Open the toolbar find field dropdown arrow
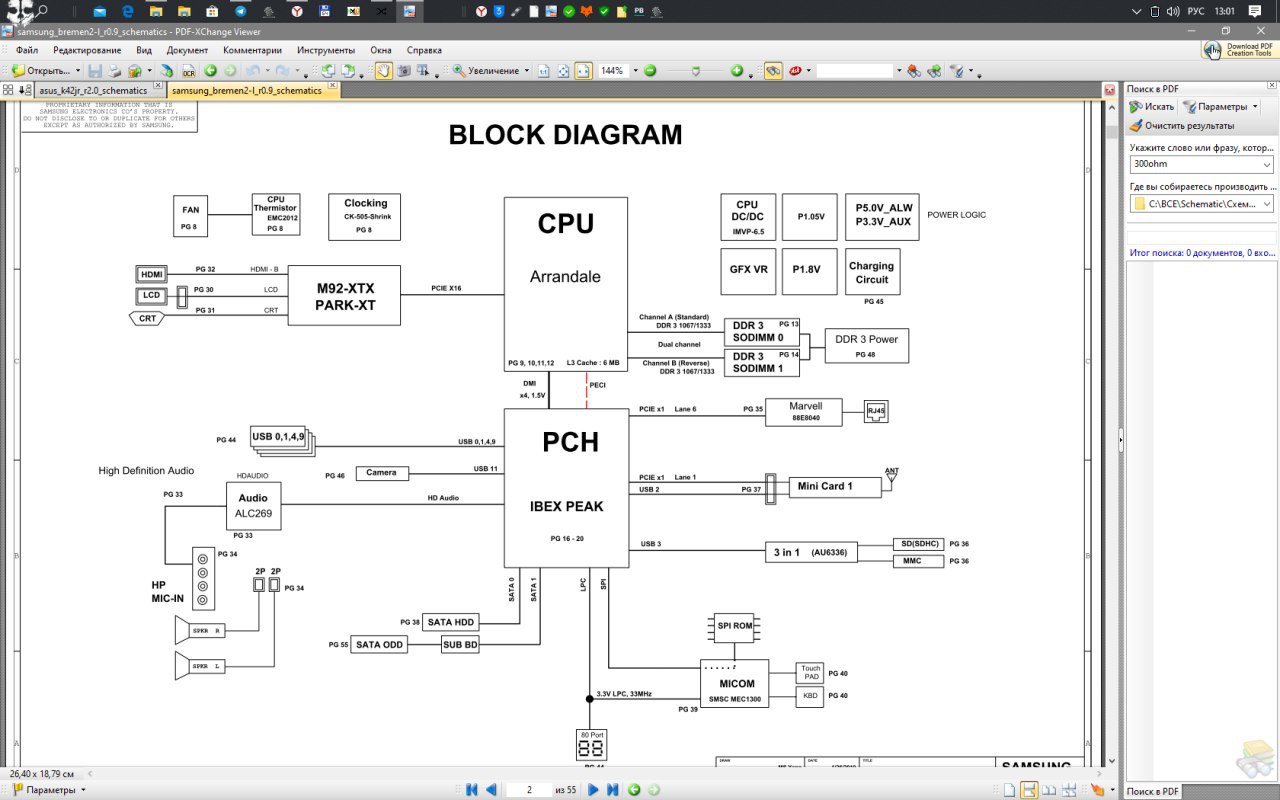 pyautogui.click(x=899, y=71)
